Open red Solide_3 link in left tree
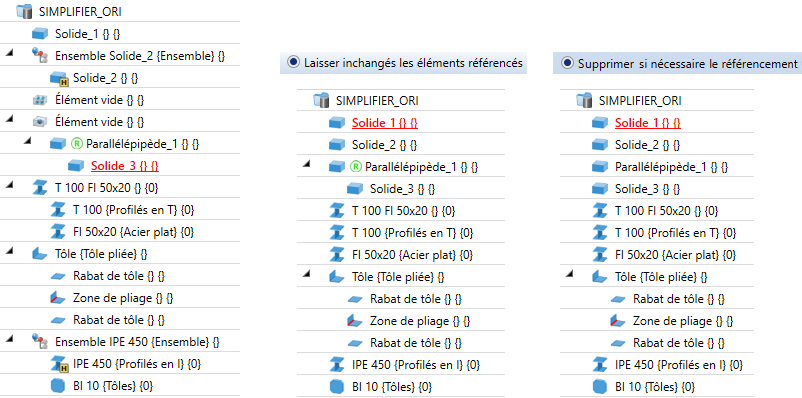This screenshot has height=398, width=802. [x=125, y=166]
